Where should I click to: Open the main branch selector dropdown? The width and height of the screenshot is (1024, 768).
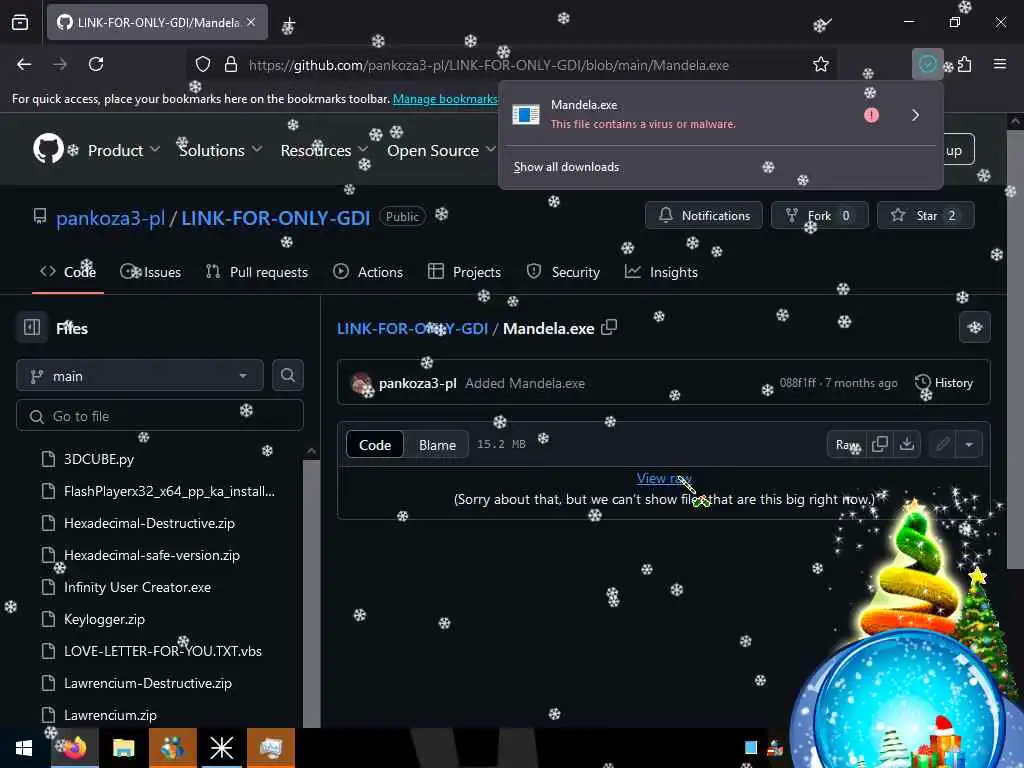140,376
